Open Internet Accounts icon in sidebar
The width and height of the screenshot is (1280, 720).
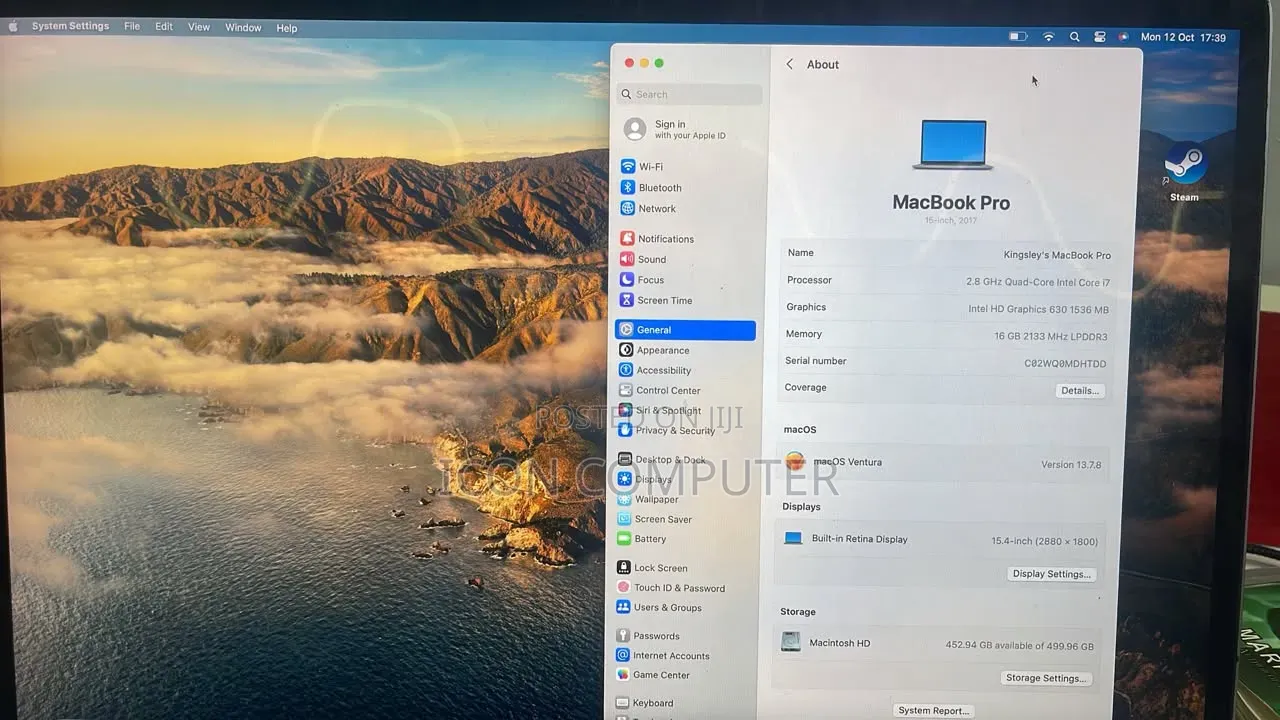623,655
